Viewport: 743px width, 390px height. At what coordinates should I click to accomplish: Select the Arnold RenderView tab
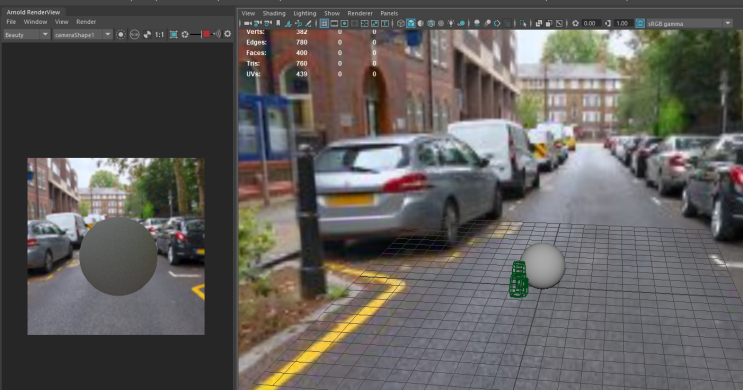coord(33,12)
